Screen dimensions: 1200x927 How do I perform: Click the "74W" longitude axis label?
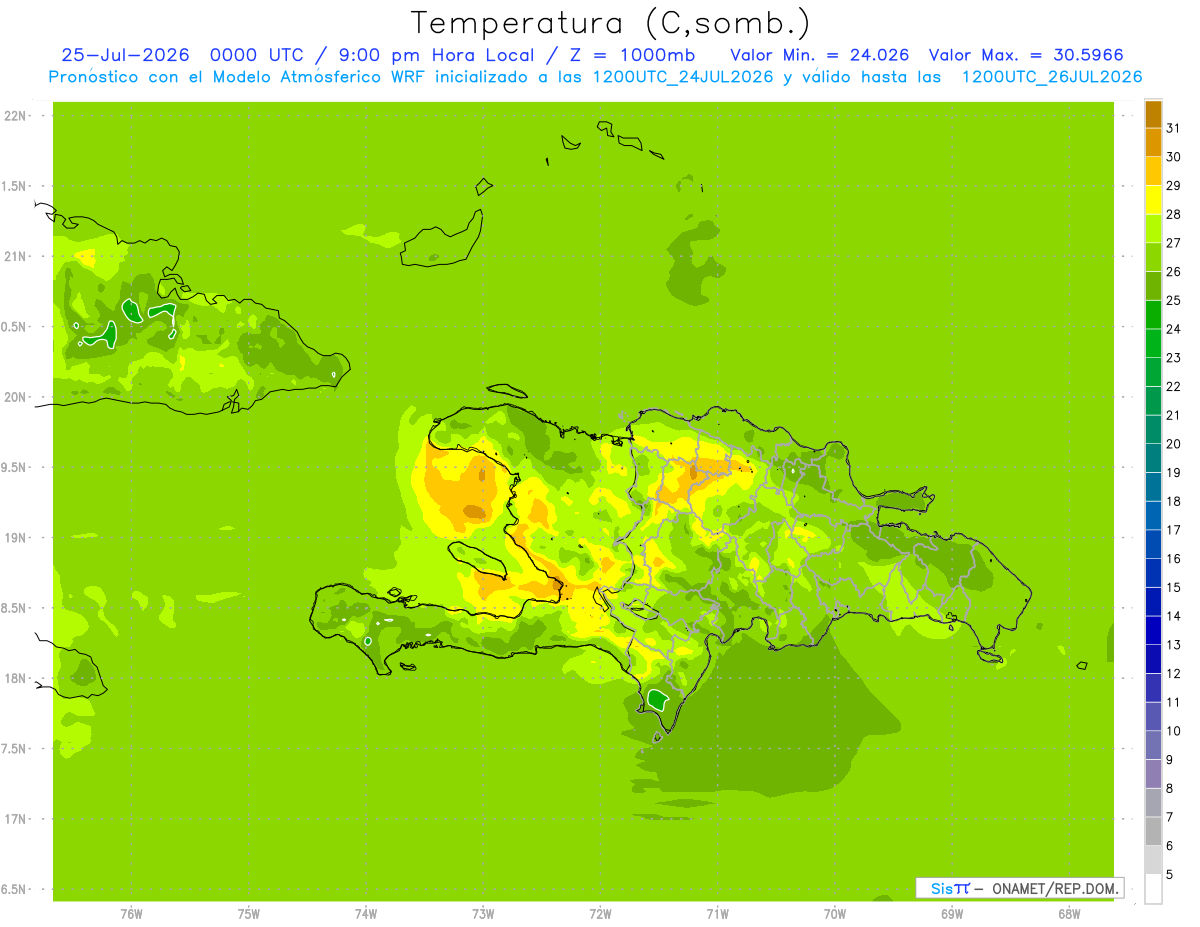pyautogui.click(x=366, y=914)
